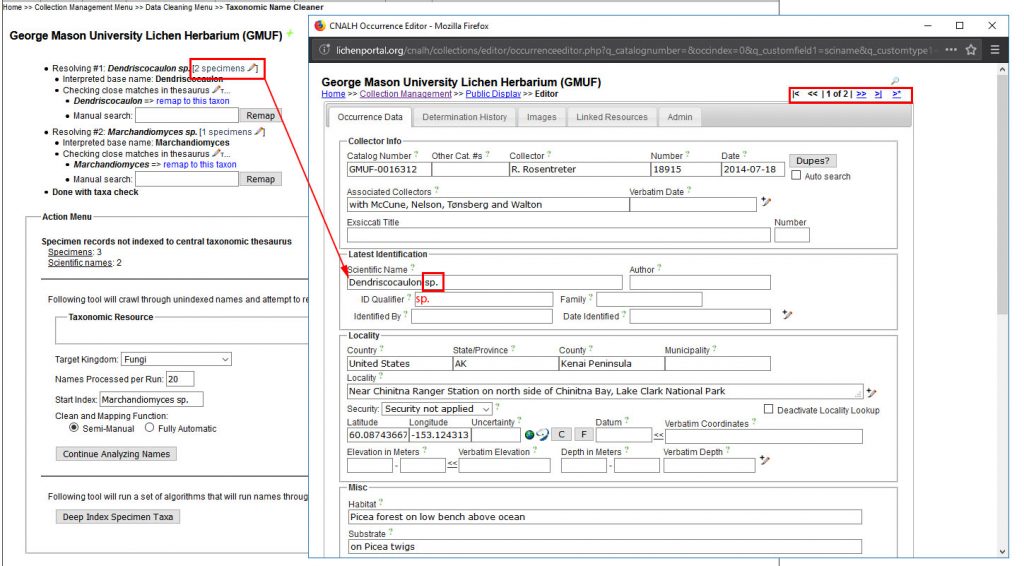Bookmark this page with the star icon
1024x566 pixels.
click(971, 50)
